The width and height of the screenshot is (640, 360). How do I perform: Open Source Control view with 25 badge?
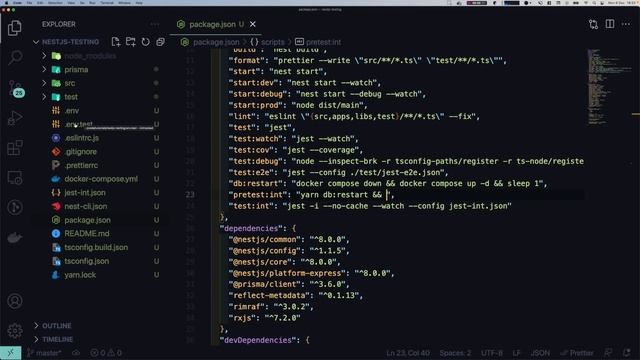coord(16,88)
